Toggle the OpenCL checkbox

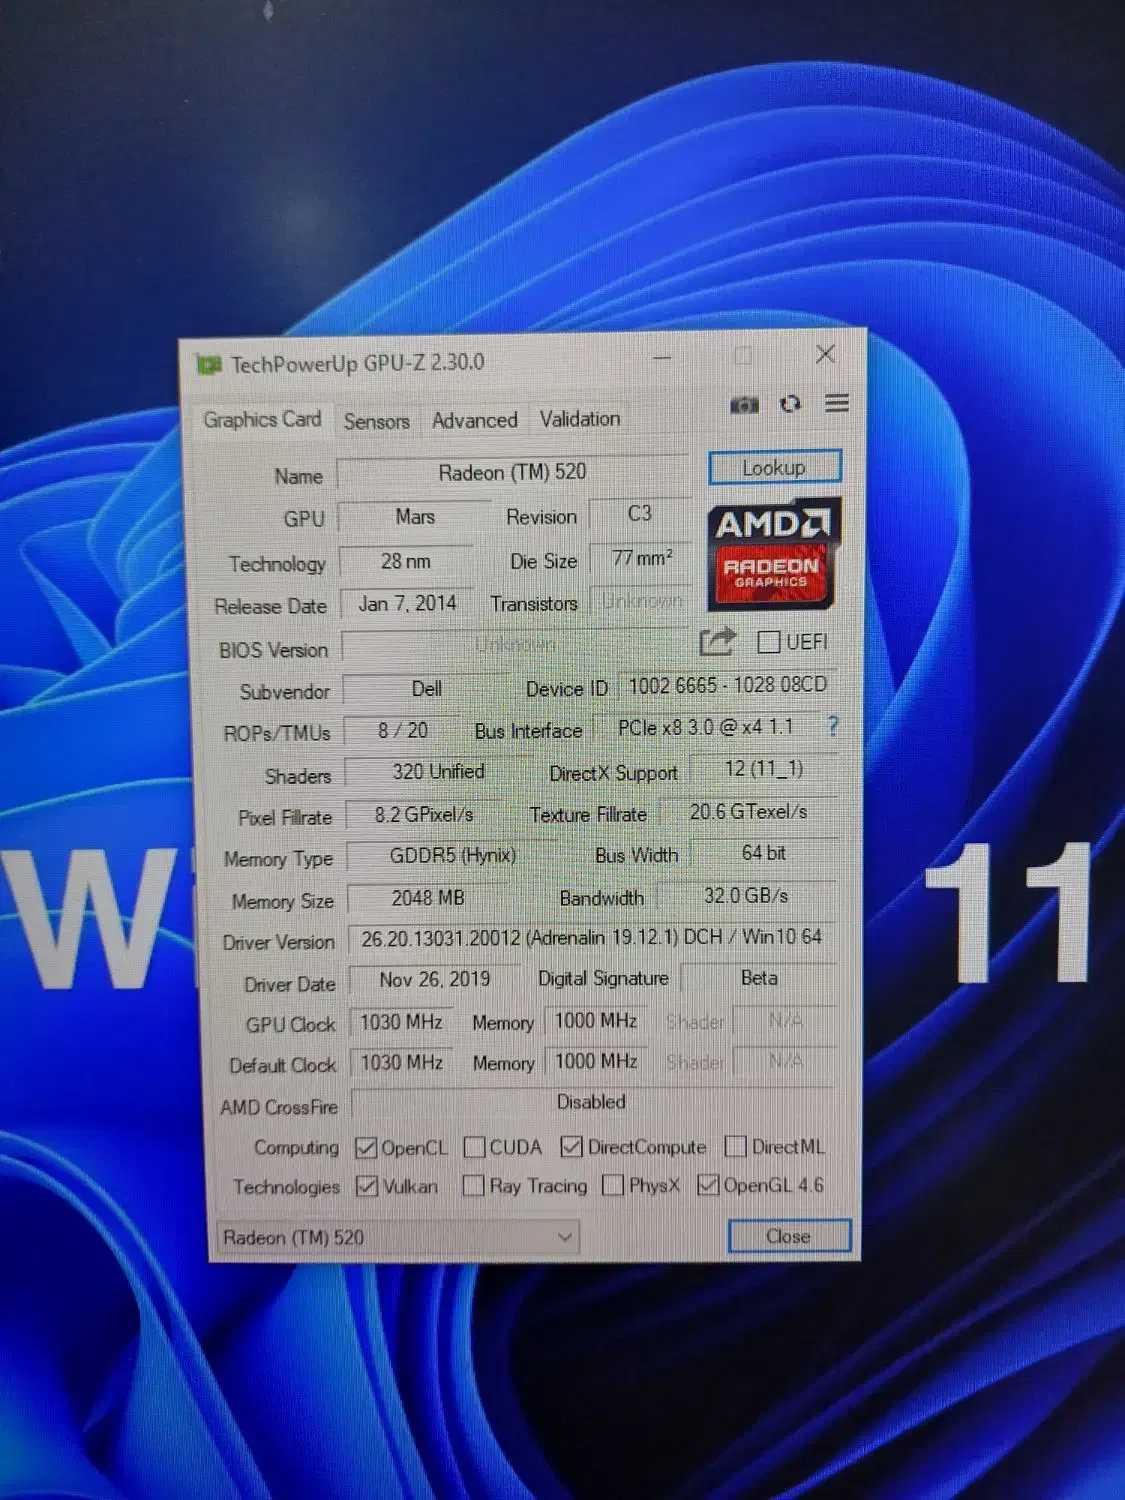[367, 1148]
